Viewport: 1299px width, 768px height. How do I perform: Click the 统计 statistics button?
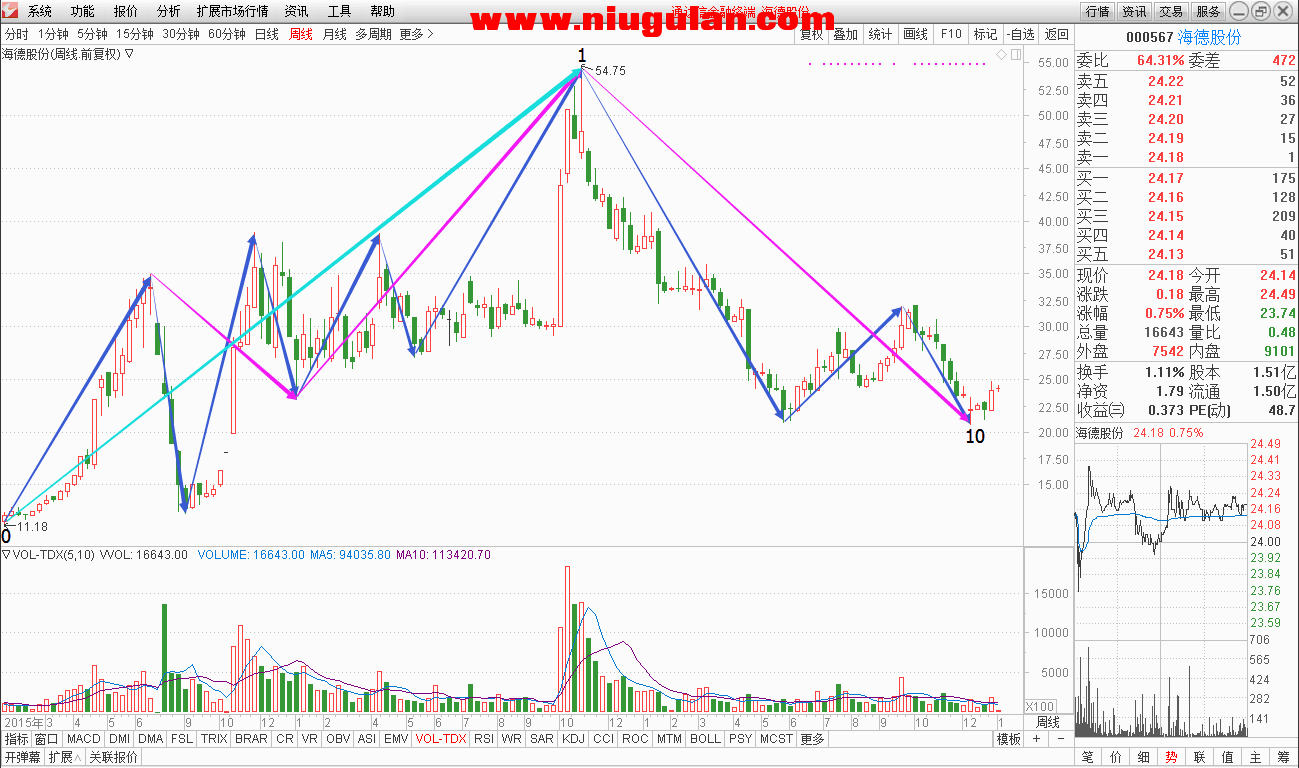coord(880,34)
